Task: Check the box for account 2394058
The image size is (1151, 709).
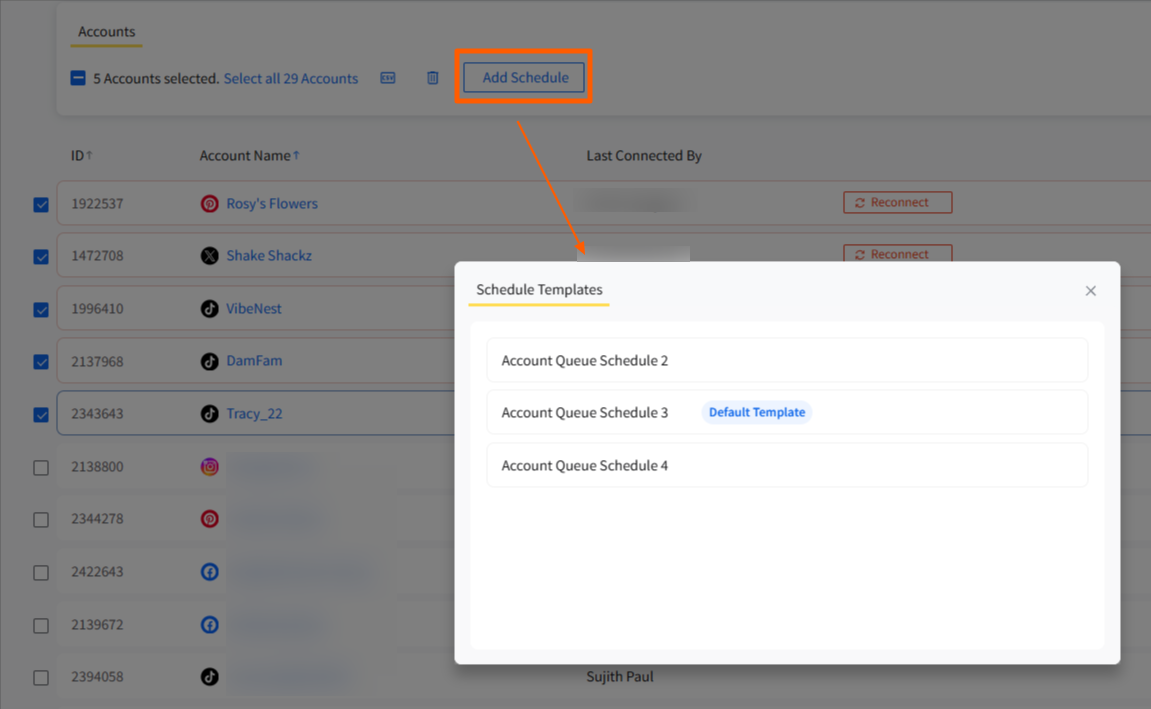Action: [41, 677]
